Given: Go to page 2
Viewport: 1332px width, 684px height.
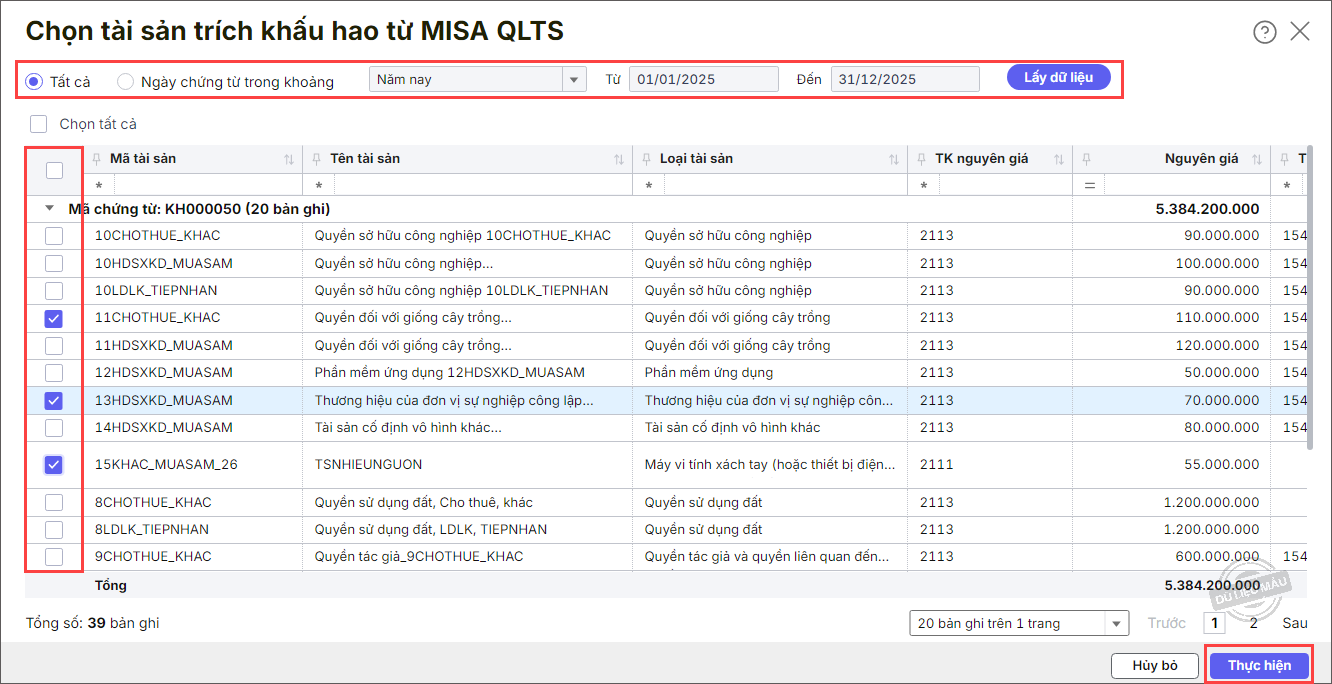Looking at the screenshot, I should click(1253, 623).
